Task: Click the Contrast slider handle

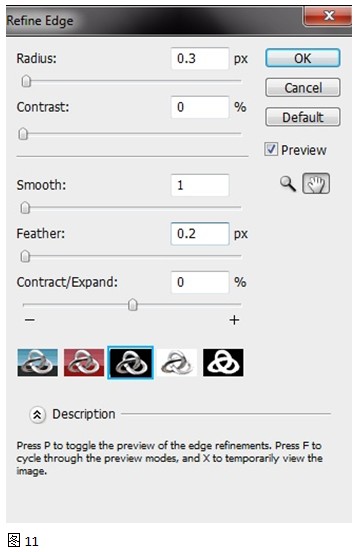Action: (x=23, y=134)
